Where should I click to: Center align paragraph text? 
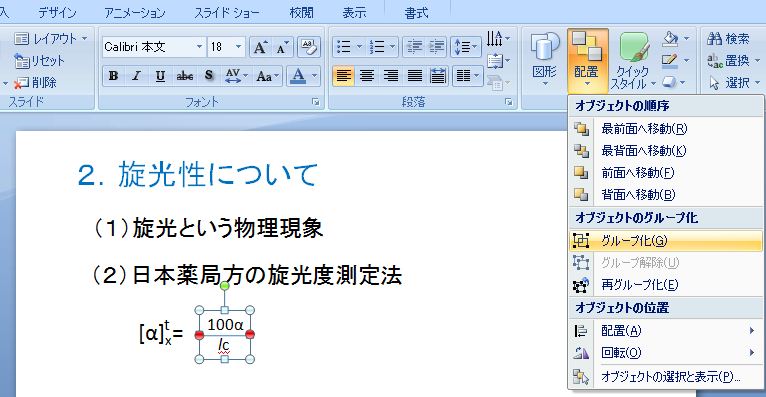(366, 76)
